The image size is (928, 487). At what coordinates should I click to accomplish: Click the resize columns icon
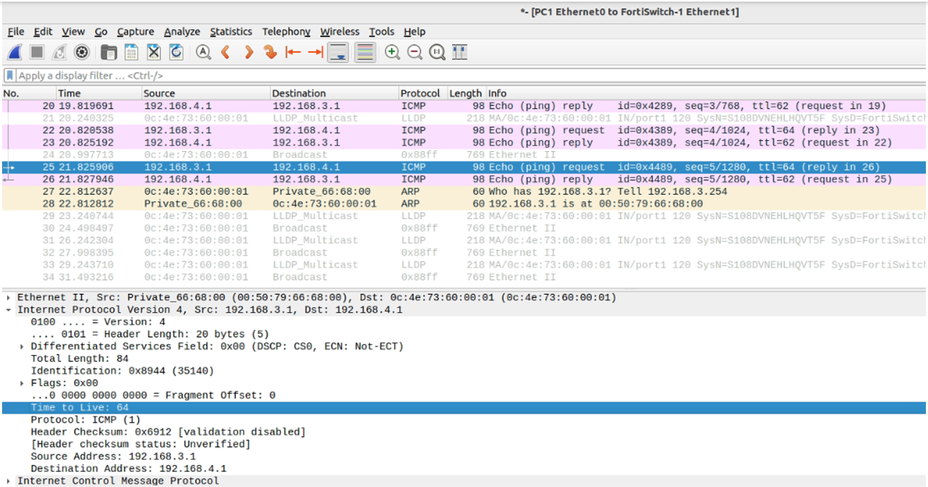460,52
